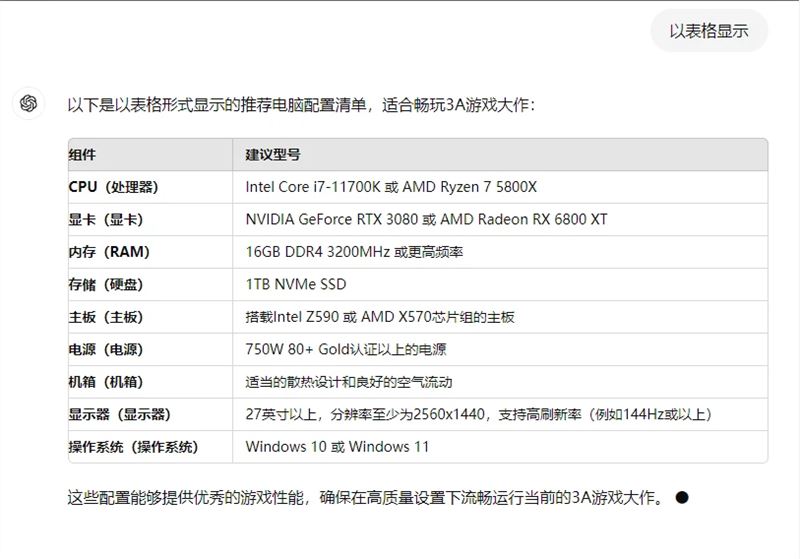
Task: Select the Intel Core i7-11700K cell
Action: (x=500, y=187)
